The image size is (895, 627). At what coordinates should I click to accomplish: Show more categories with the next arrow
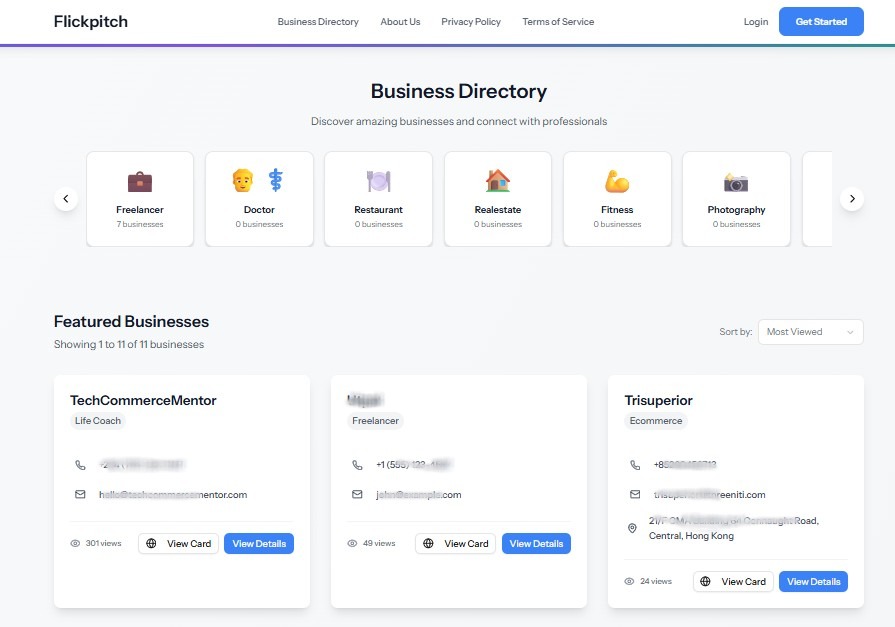pos(852,199)
